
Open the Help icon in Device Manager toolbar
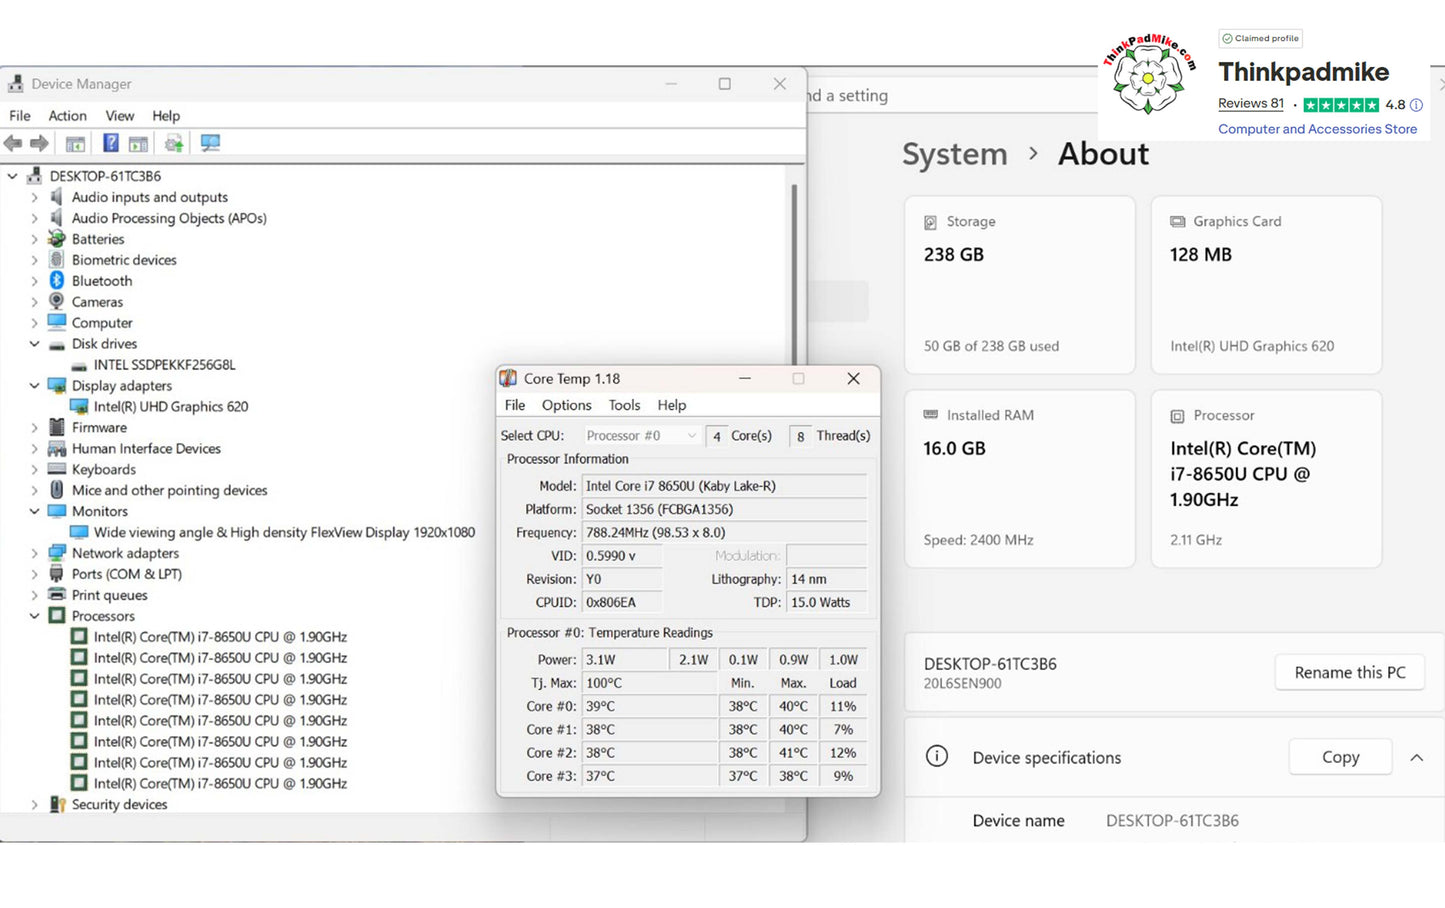pyautogui.click(x=110, y=143)
